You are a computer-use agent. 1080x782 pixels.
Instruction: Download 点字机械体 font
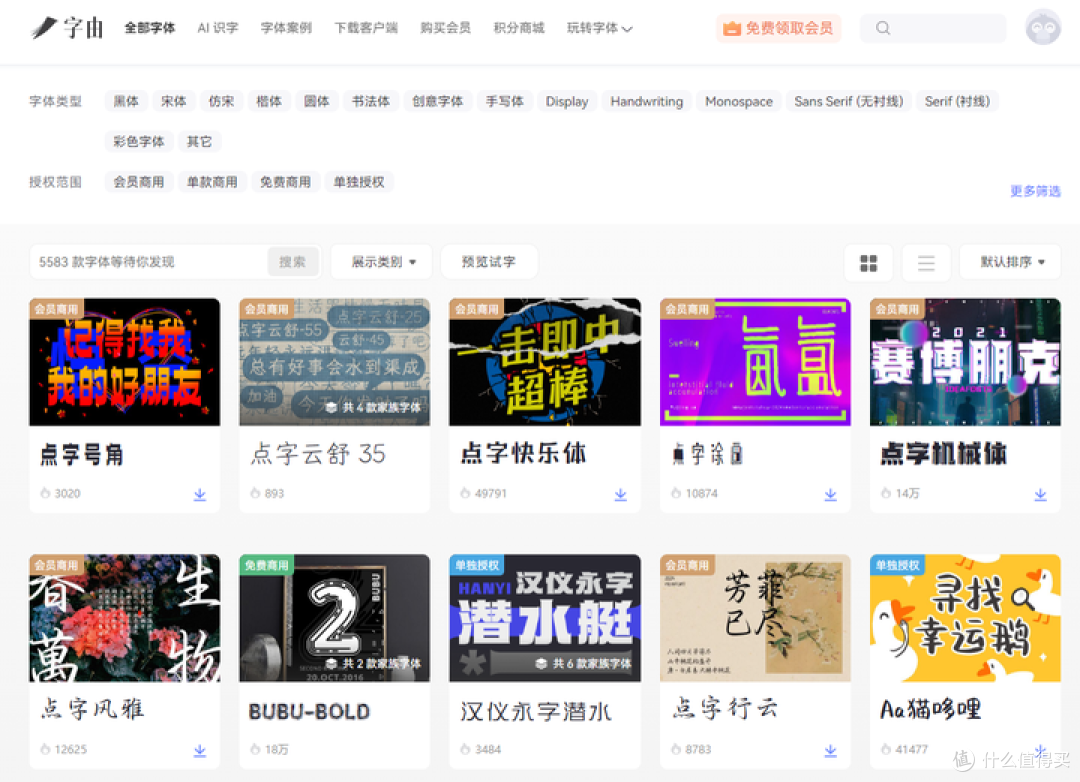click(1041, 494)
